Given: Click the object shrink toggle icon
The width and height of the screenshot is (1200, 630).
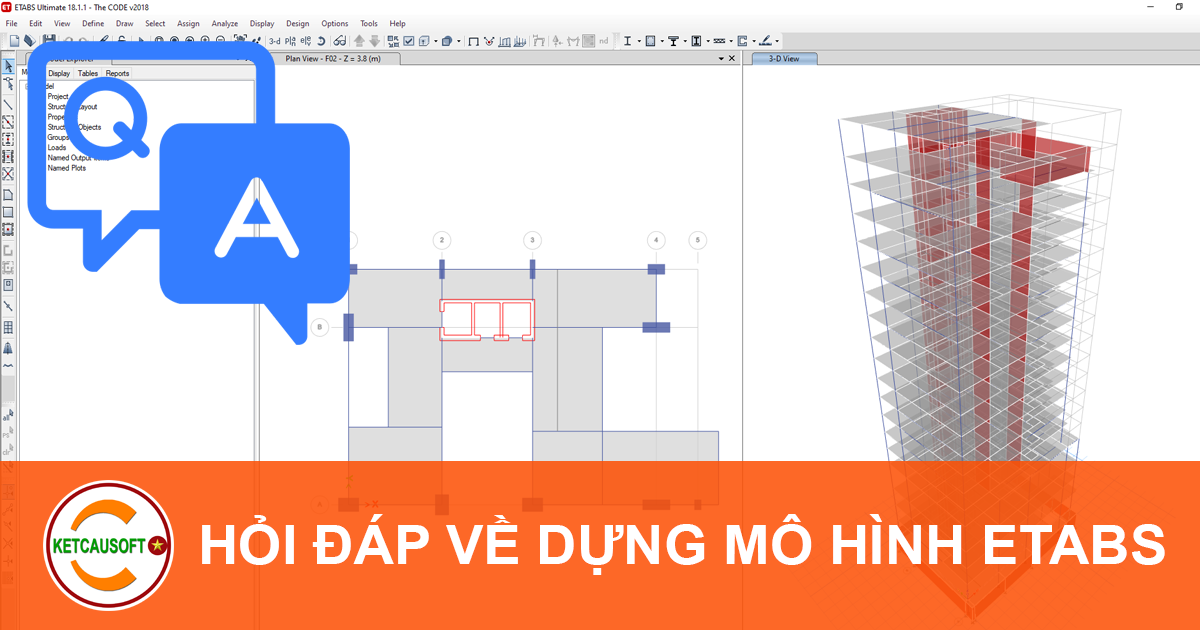Looking at the screenshot, I should click(393, 41).
